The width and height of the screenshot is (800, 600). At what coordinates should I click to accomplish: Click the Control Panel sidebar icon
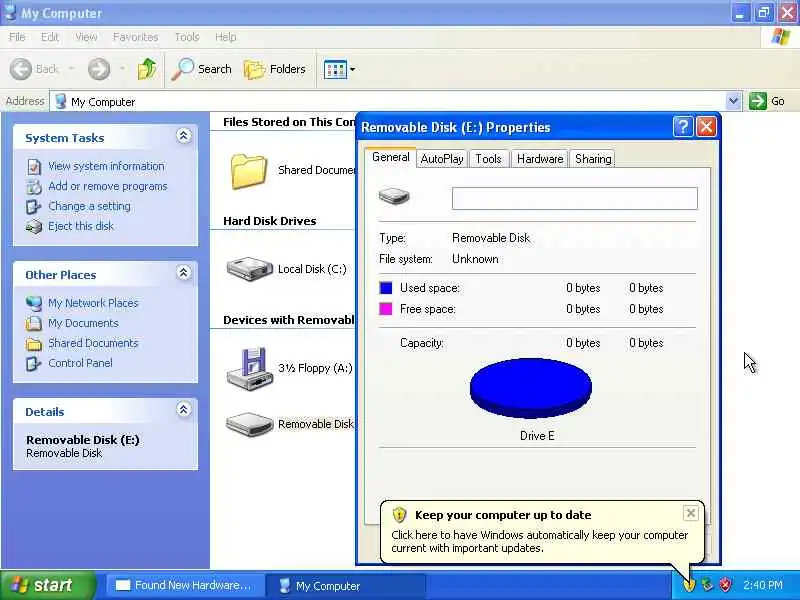point(33,363)
